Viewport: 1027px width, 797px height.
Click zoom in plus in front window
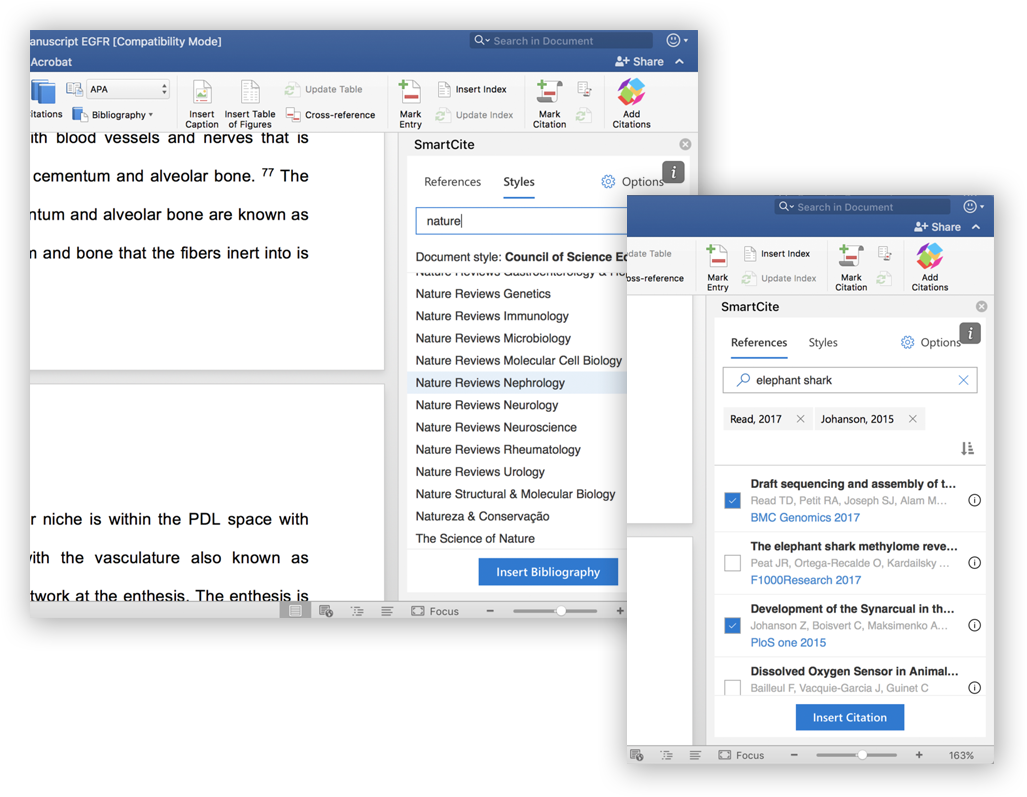point(919,755)
